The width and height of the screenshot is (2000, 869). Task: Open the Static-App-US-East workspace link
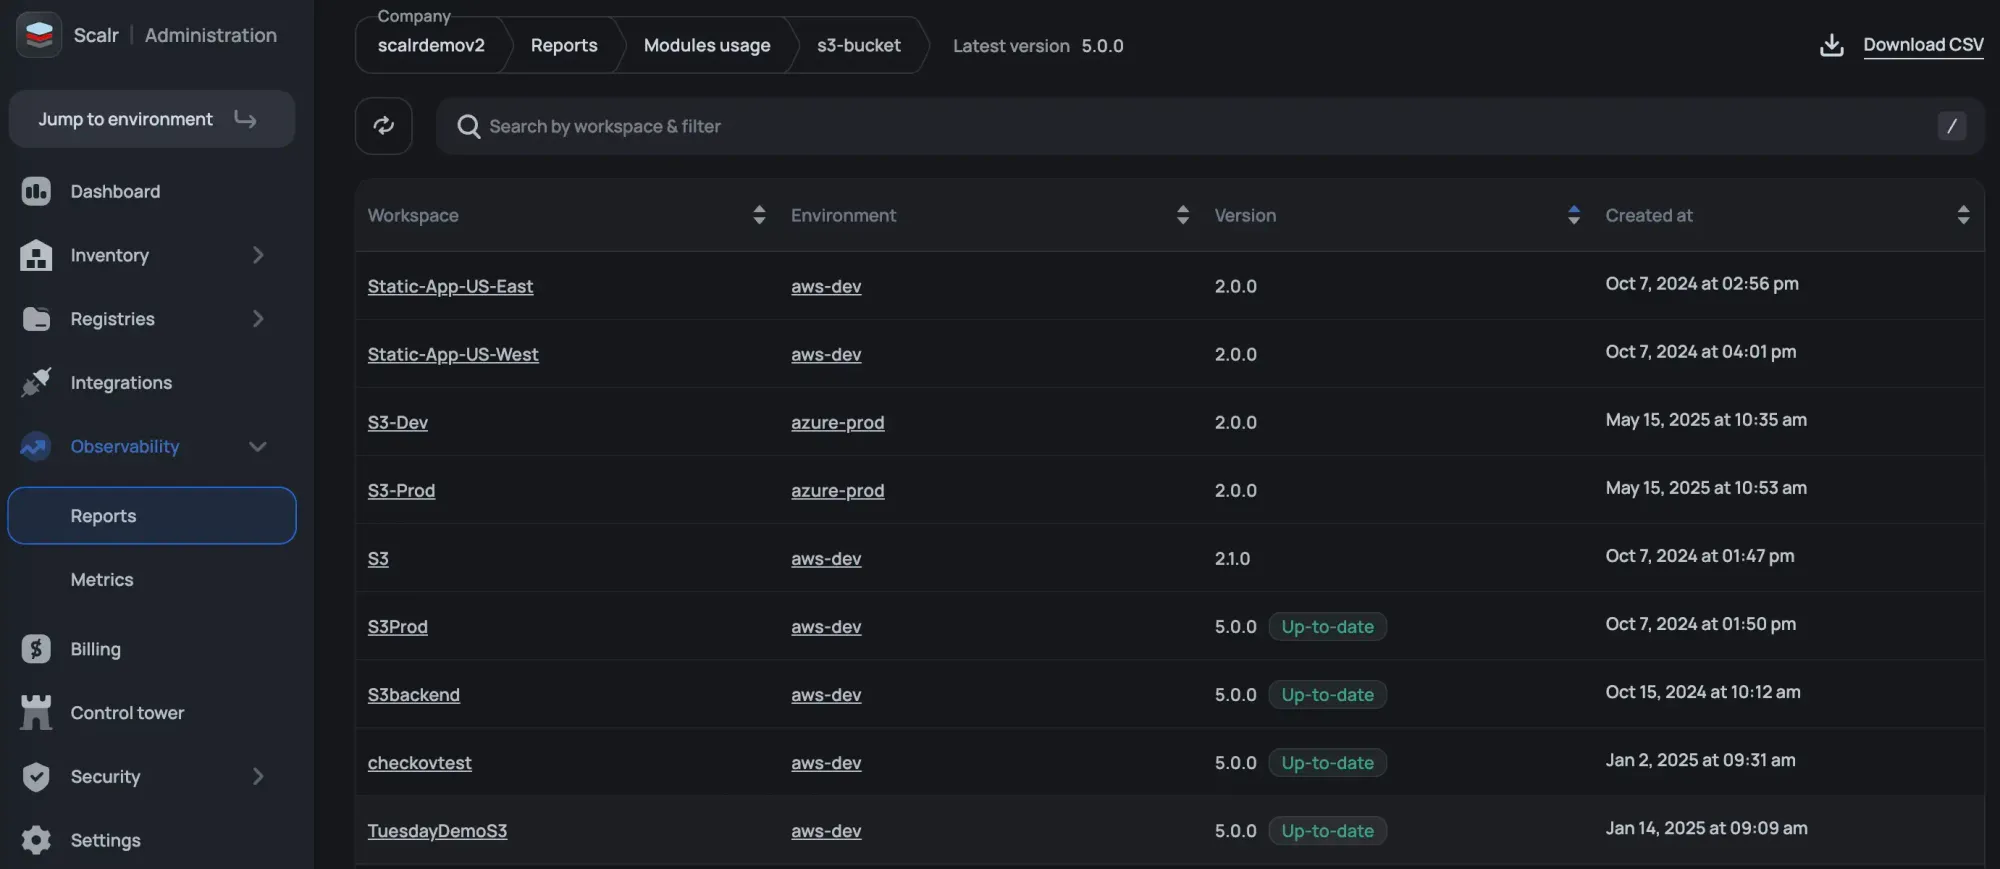pyautogui.click(x=450, y=286)
